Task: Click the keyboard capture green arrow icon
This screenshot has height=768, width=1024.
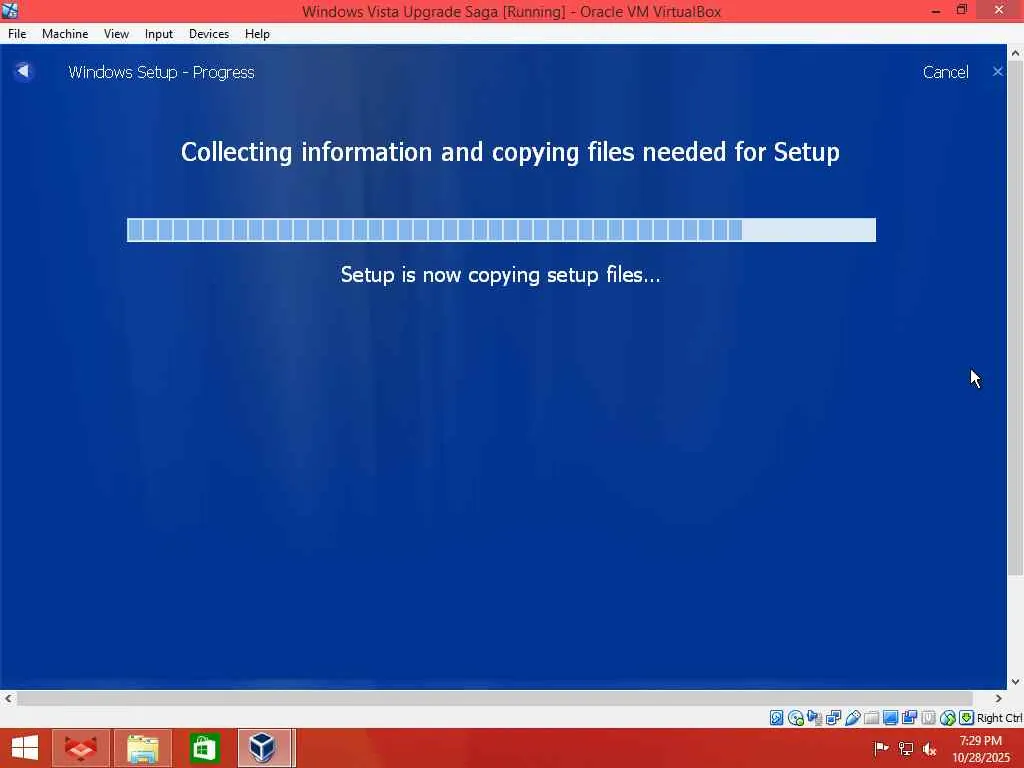Action: point(967,718)
